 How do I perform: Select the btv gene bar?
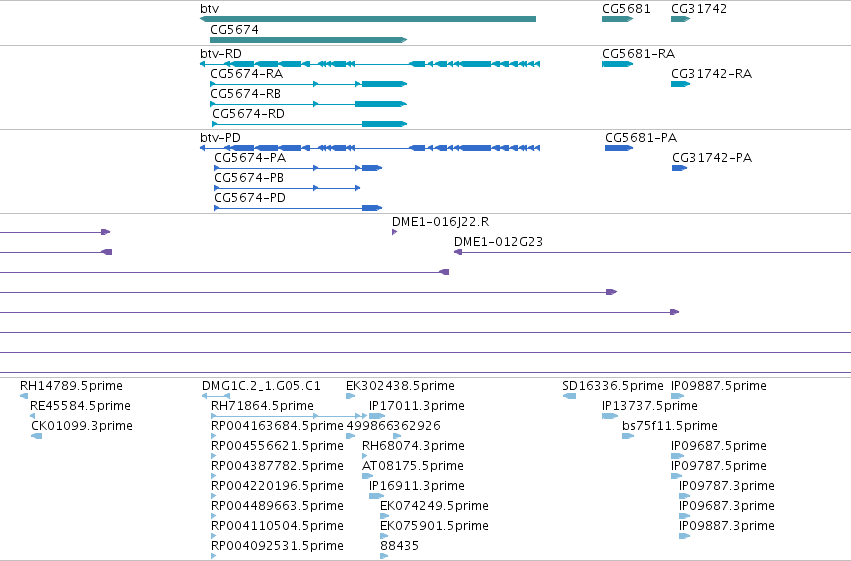point(368,19)
